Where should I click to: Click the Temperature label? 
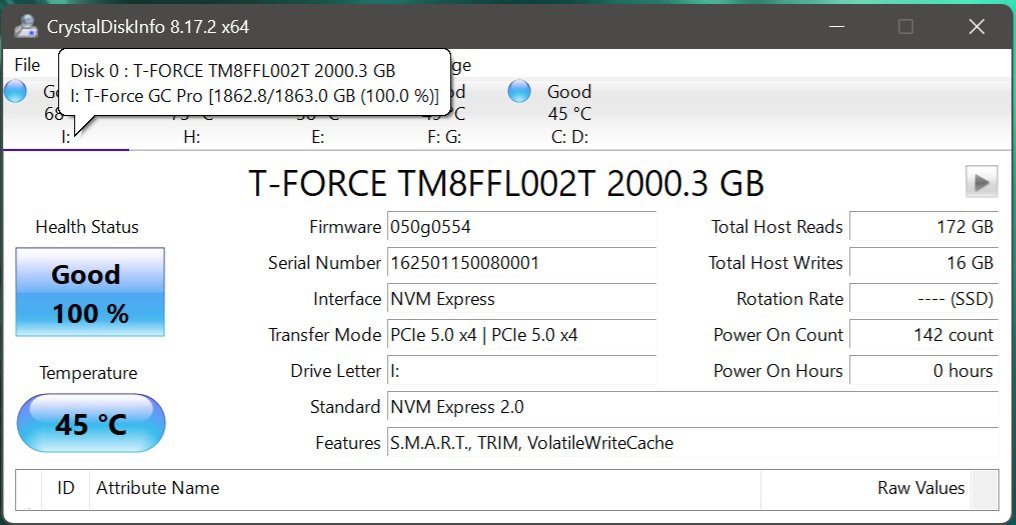[88, 373]
